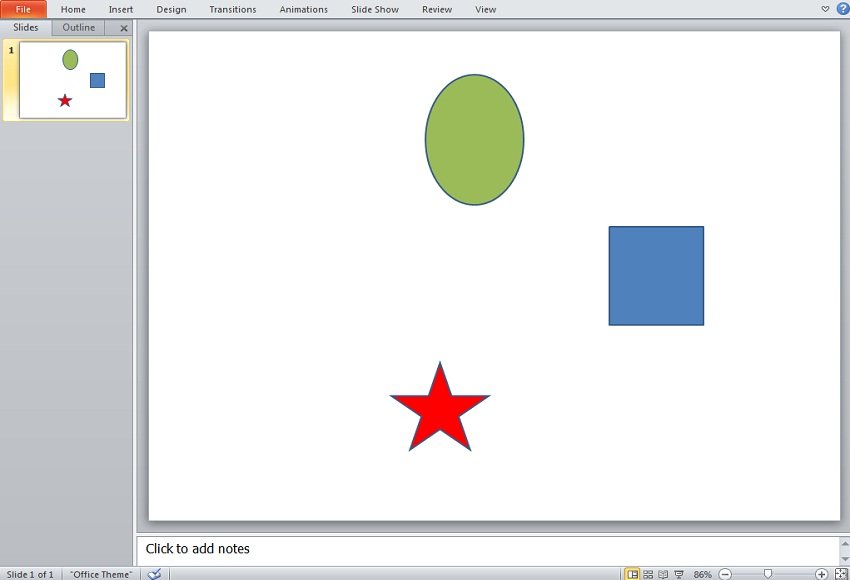Switch to the Outline tab
Screen dimensions: 850x580
pos(78,27)
